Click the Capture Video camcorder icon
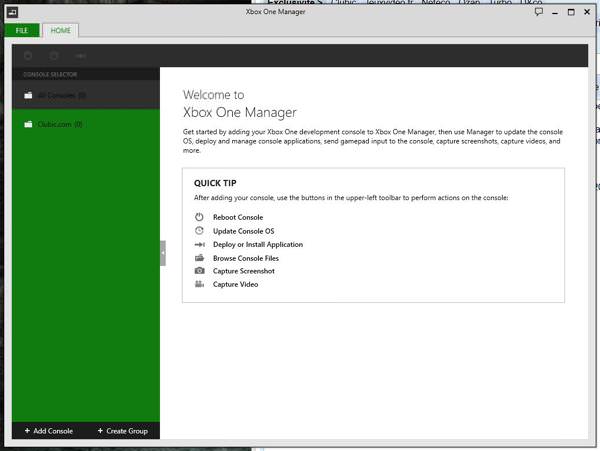Image resolution: width=600 pixels, height=451 pixels. tap(199, 284)
